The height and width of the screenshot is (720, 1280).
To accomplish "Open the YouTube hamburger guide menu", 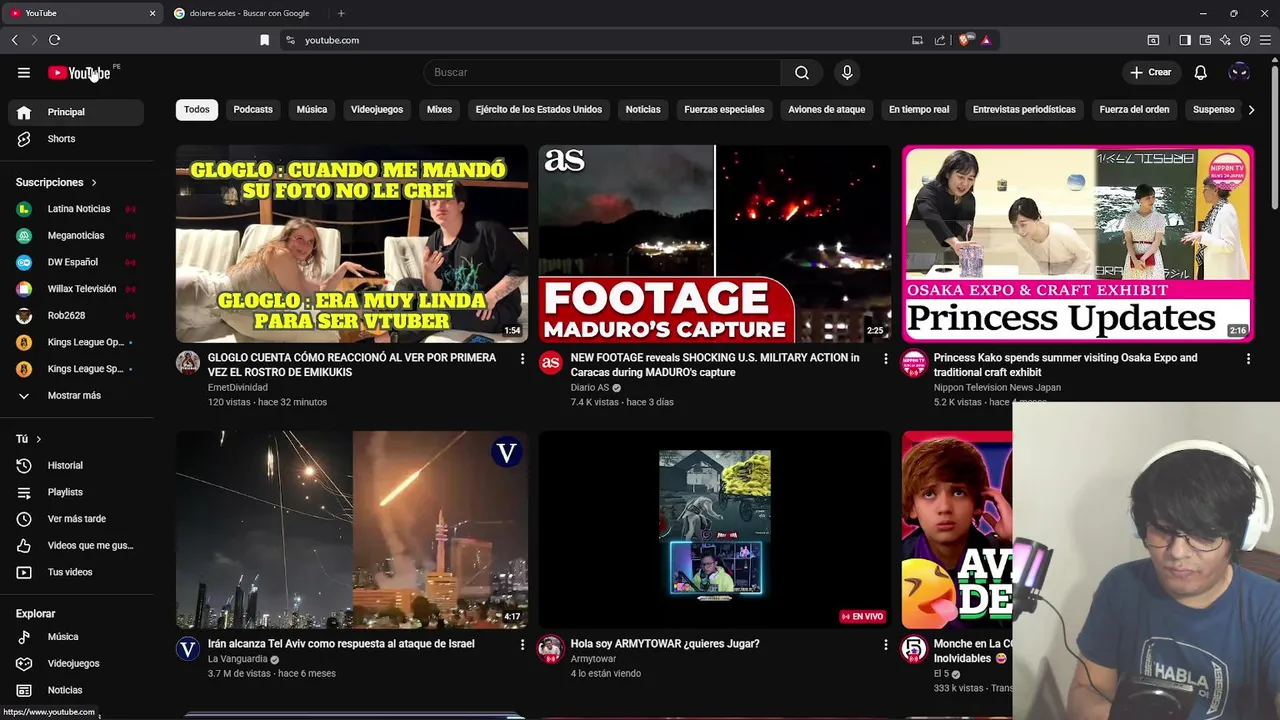I will tap(24, 72).
